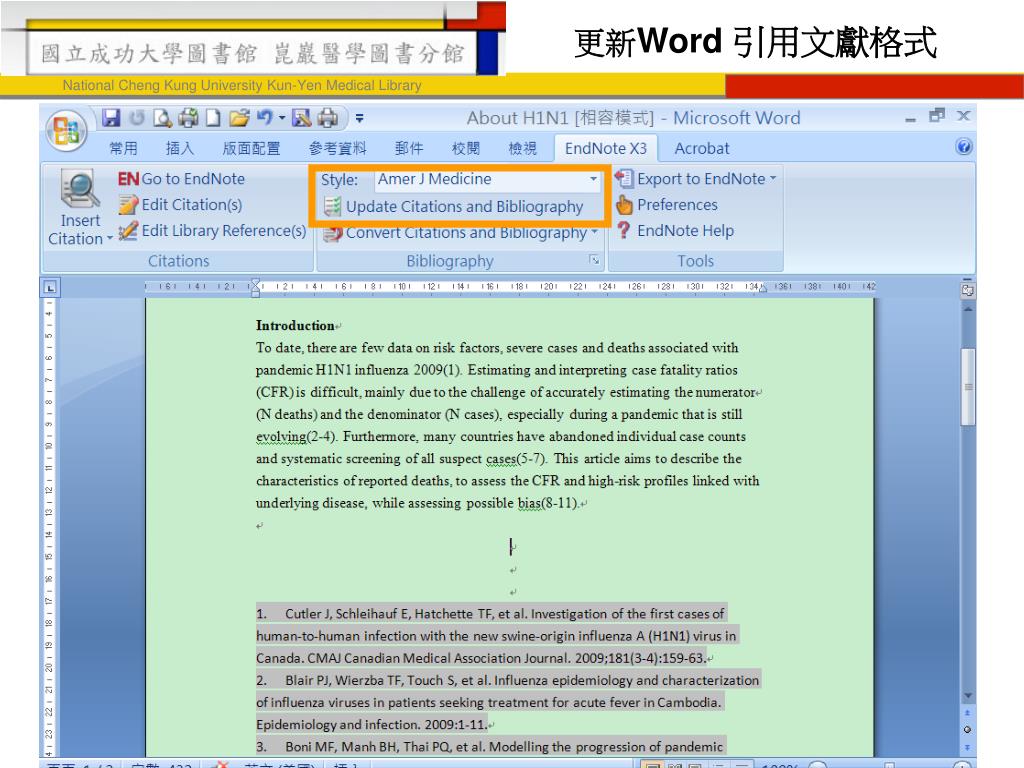
Task: Click the picture-with-pencil icon in quick access
Action: click(x=302, y=118)
